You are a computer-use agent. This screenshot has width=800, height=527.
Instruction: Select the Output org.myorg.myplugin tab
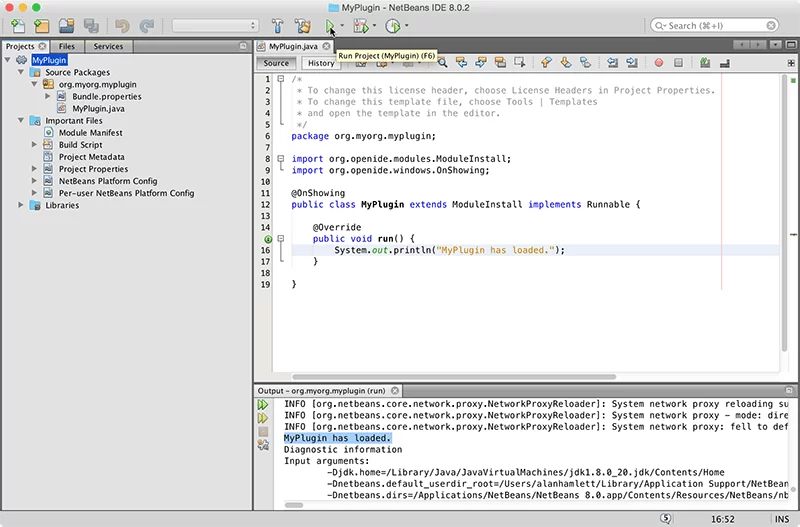coord(321,391)
